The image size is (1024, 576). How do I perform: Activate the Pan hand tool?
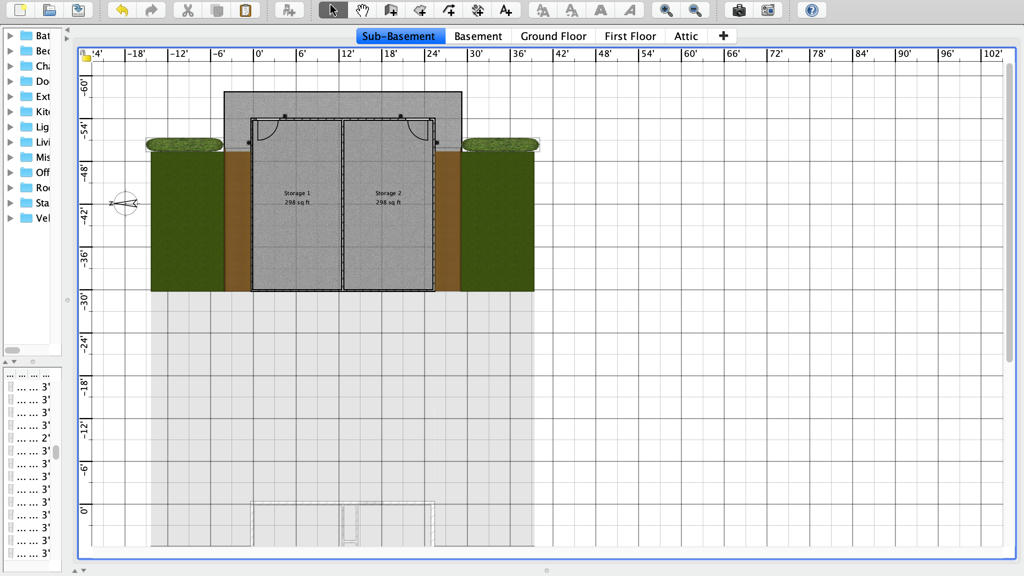362,10
